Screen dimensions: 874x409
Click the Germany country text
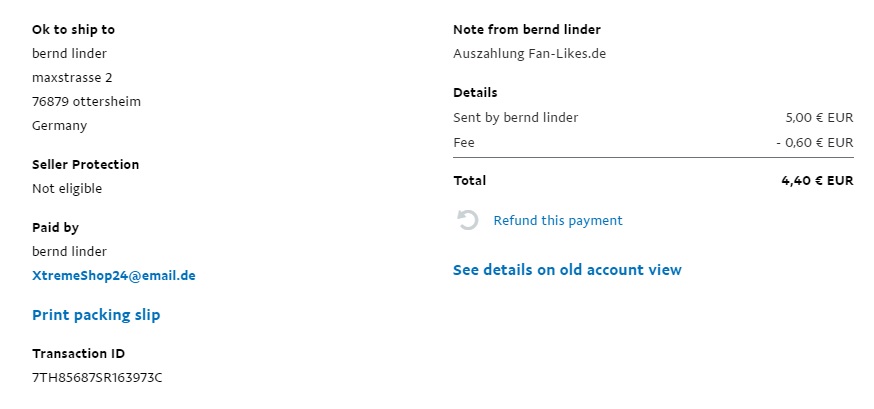tap(59, 125)
